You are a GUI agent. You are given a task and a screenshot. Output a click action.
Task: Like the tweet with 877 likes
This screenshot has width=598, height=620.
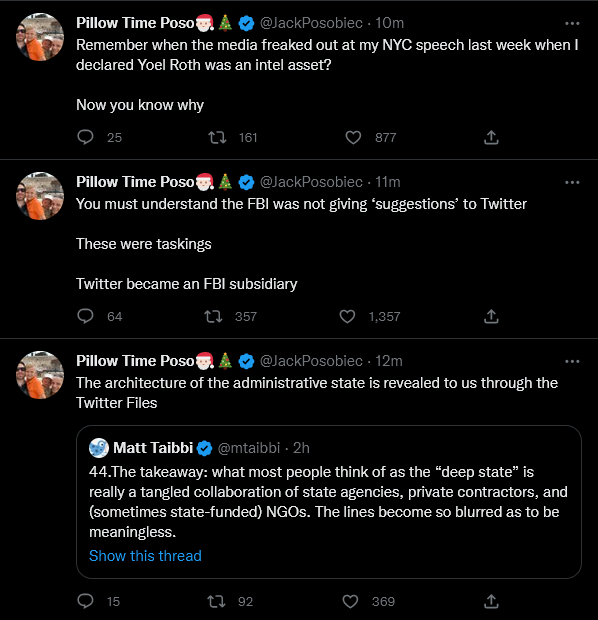tap(353, 137)
